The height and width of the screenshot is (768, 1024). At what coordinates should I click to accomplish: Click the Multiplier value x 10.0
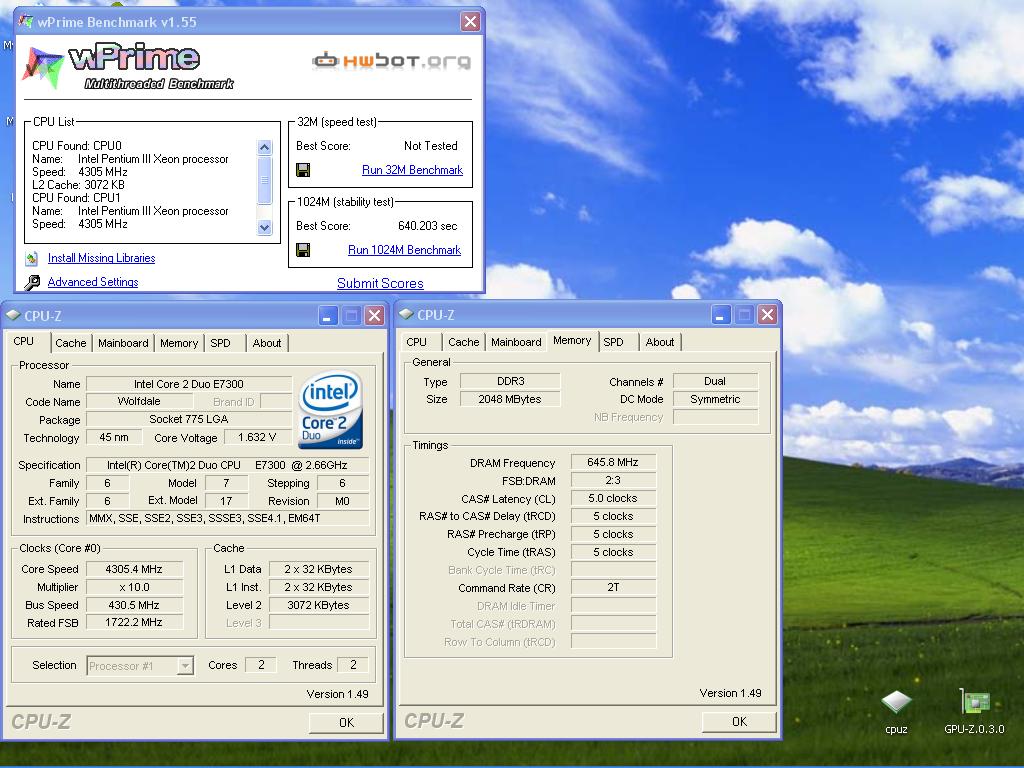tap(135, 588)
